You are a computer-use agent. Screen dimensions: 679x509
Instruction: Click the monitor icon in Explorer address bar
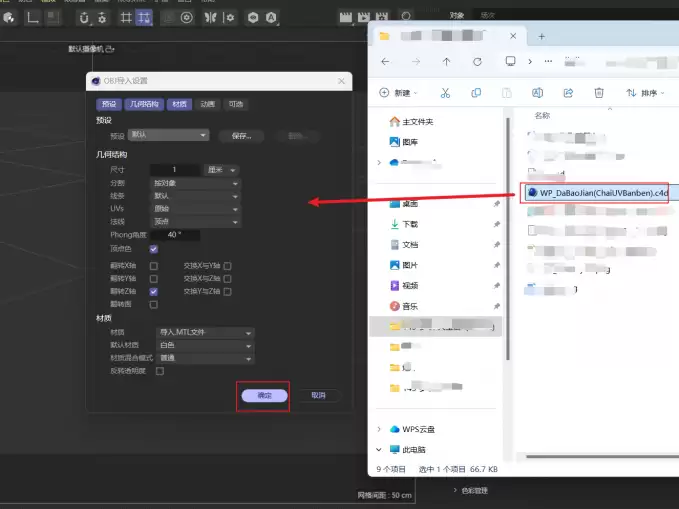click(x=511, y=61)
